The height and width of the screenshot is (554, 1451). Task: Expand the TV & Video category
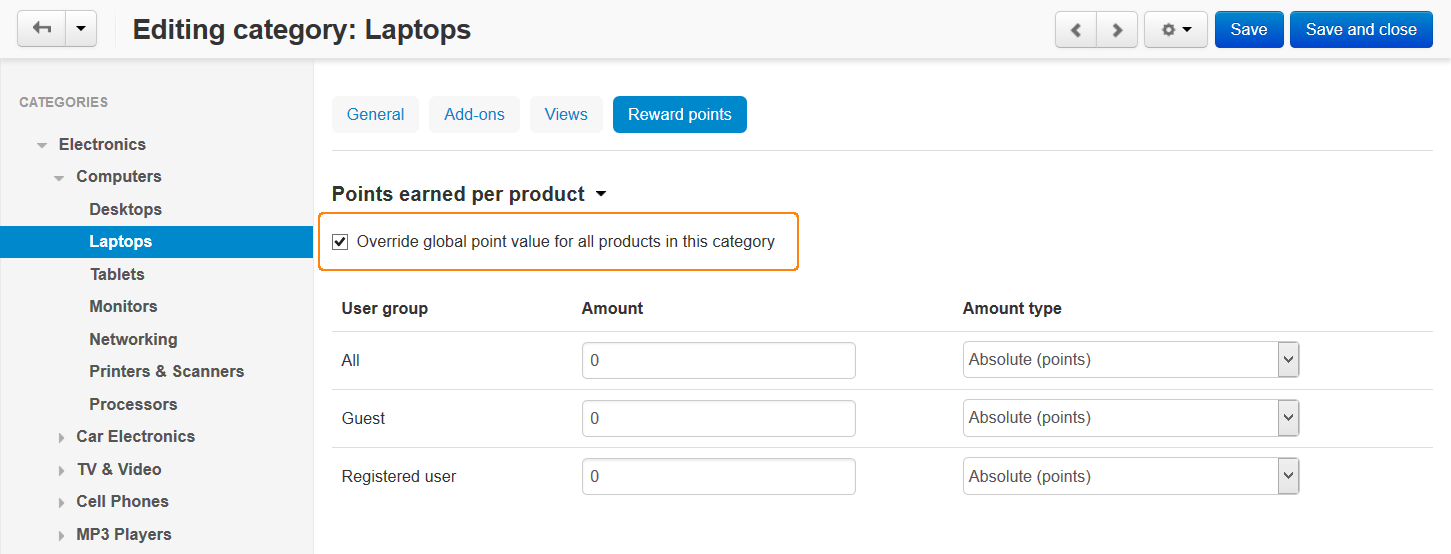click(61, 470)
